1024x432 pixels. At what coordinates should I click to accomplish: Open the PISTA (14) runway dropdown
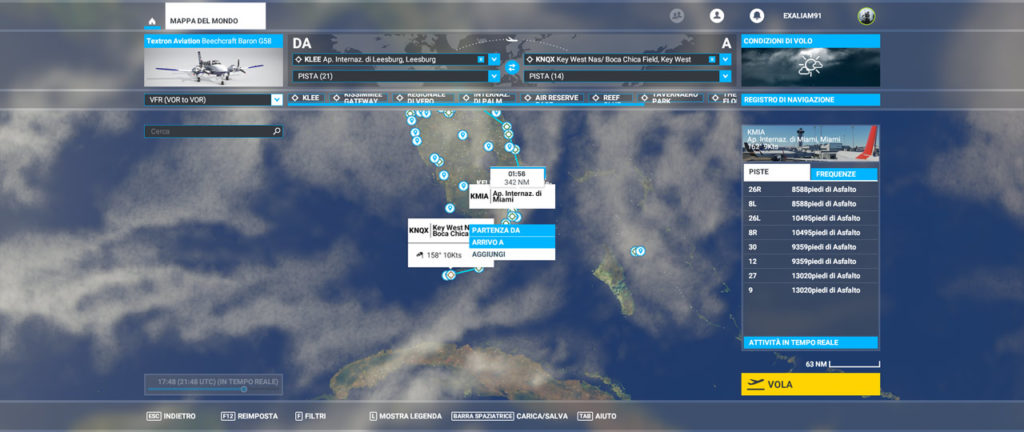(x=628, y=76)
